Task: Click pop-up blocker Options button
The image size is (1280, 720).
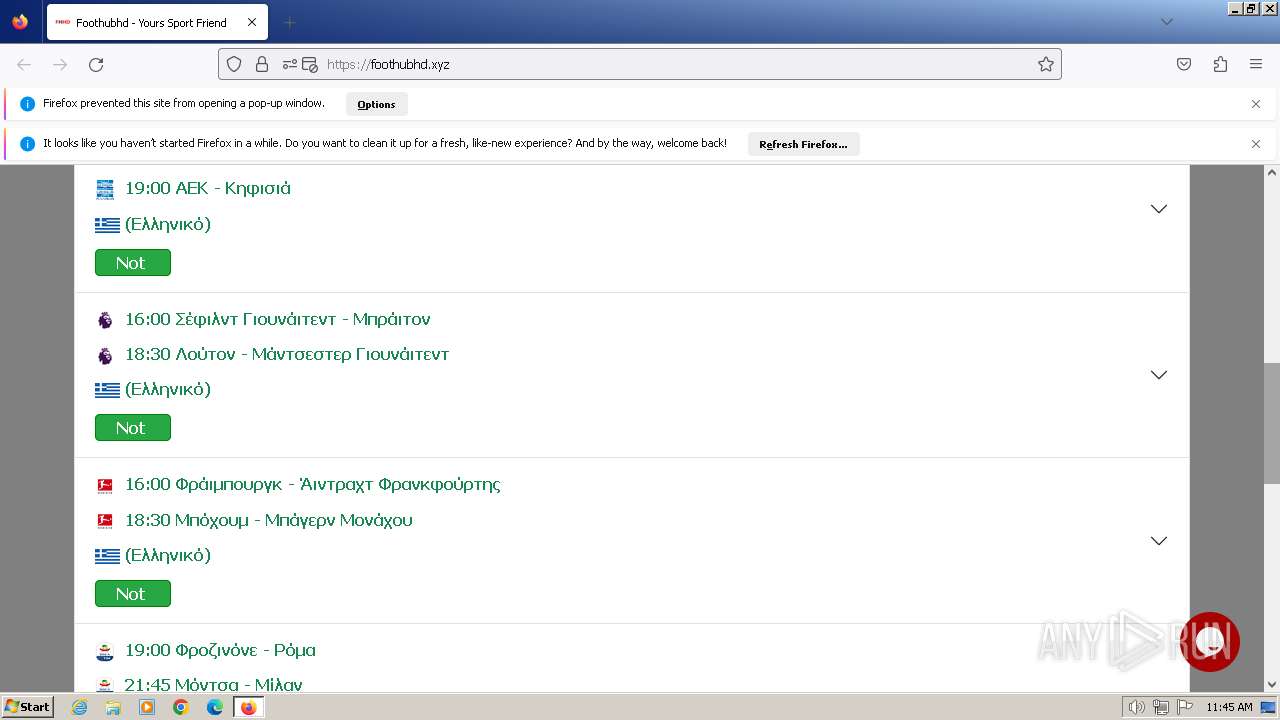Action: 376,104
